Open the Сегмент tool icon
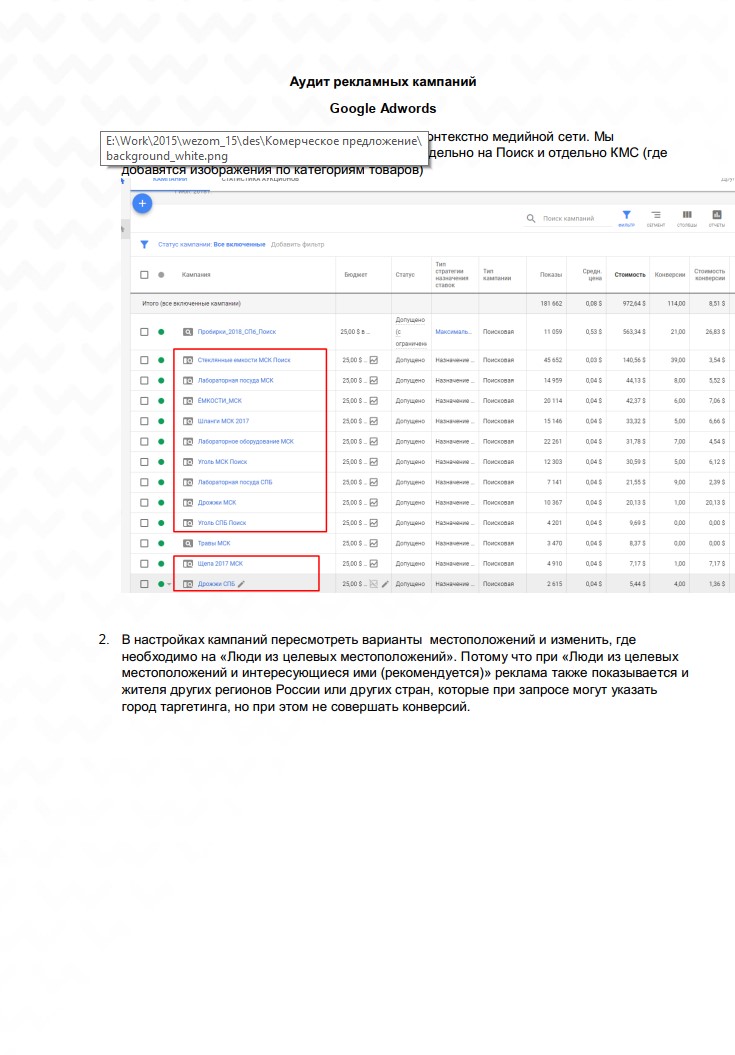735x1055 pixels. 656,215
